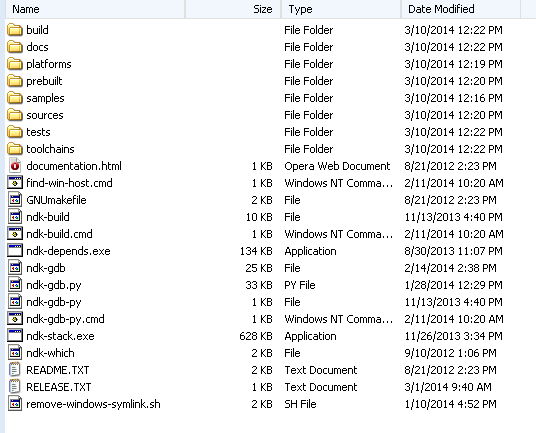
Task: Sort files by Size column header
Action: tap(233, 9)
